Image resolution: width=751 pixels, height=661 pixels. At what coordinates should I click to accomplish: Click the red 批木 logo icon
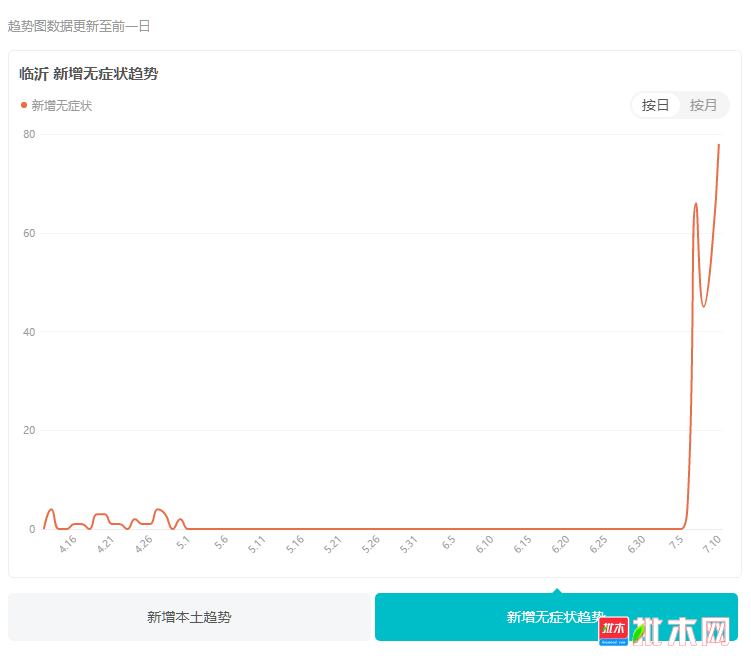[613, 630]
